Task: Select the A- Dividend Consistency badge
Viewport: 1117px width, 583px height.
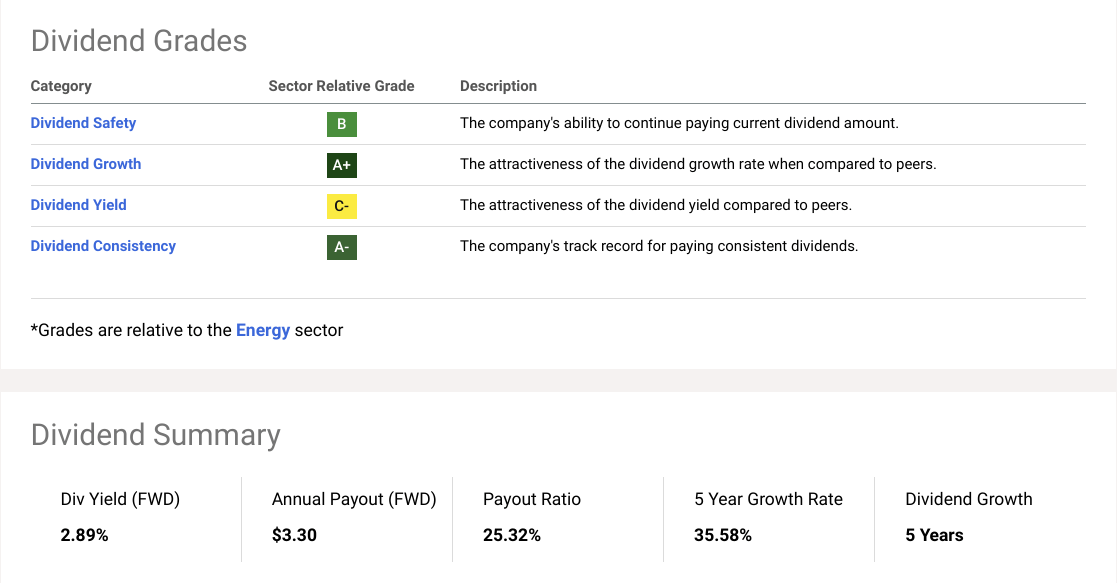Action: click(x=340, y=246)
